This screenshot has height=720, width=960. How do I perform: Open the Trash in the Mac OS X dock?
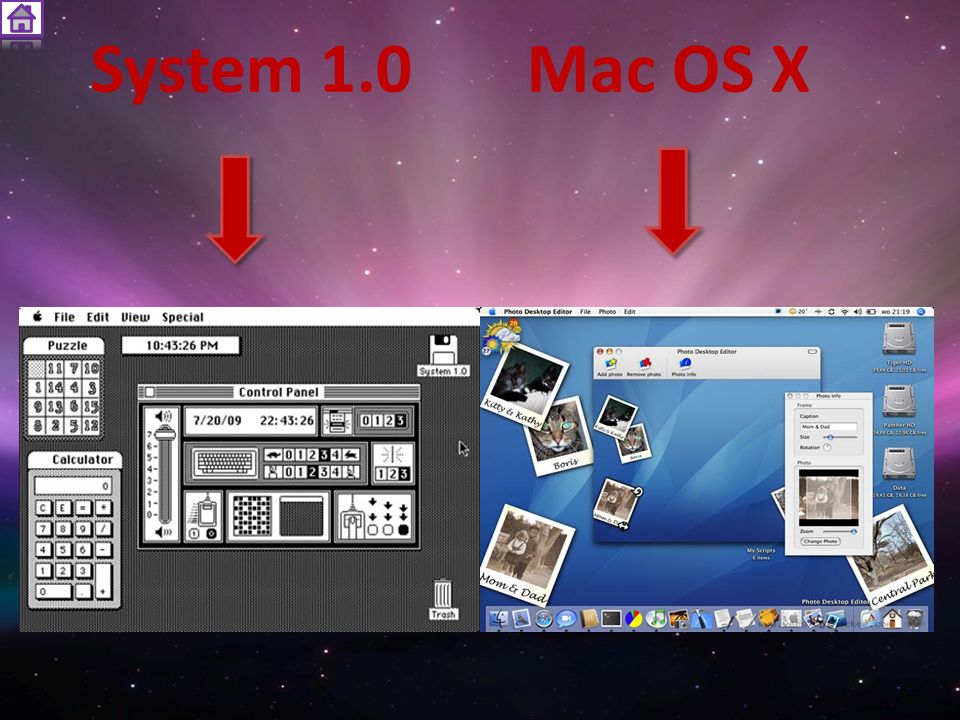tap(915, 618)
